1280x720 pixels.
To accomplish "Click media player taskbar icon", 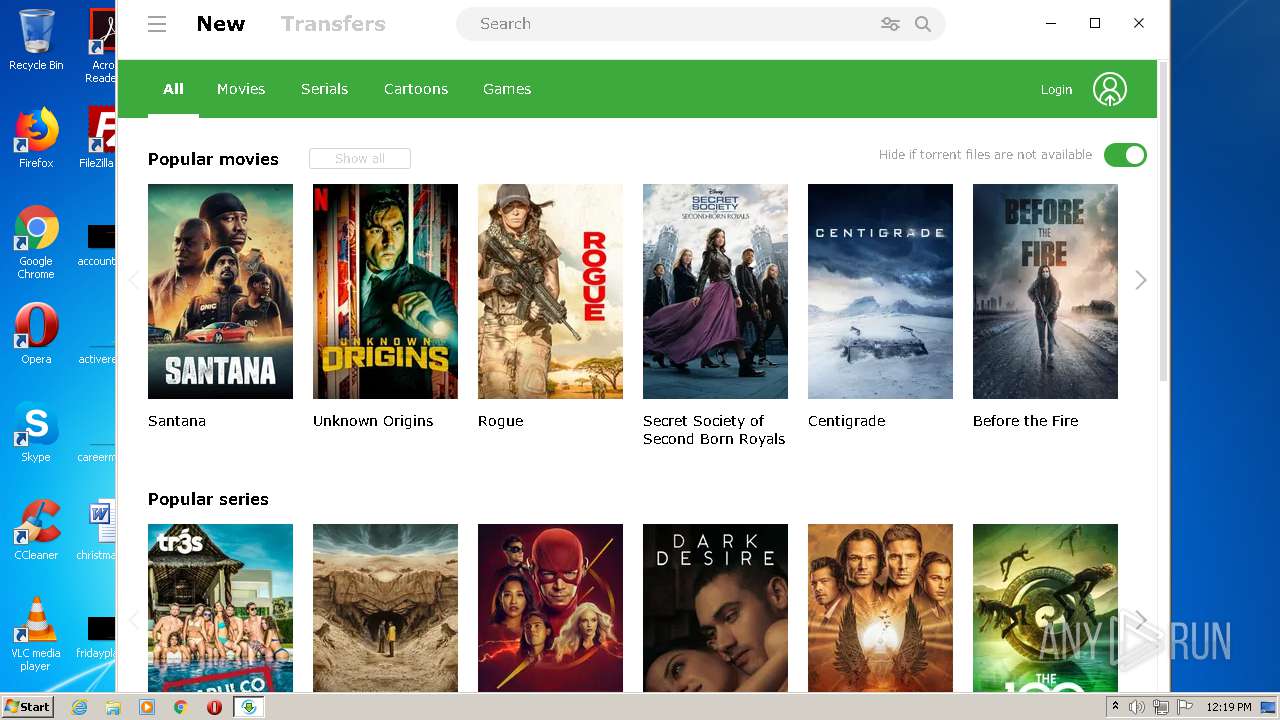I will click(147, 707).
